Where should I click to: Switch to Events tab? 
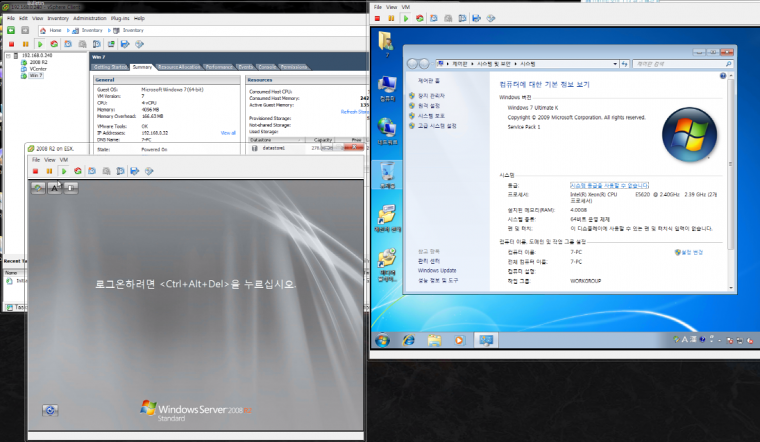pyautogui.click(x=246, y=67)
